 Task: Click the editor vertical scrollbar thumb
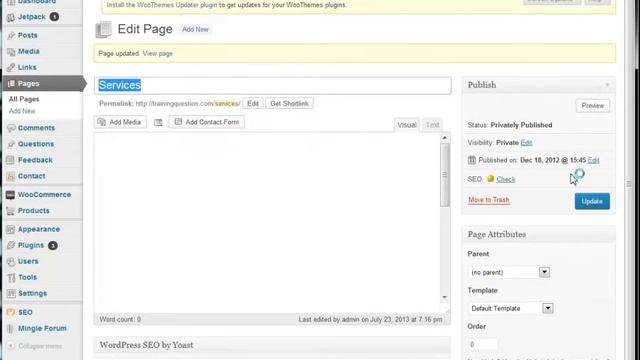click(444, 175)
